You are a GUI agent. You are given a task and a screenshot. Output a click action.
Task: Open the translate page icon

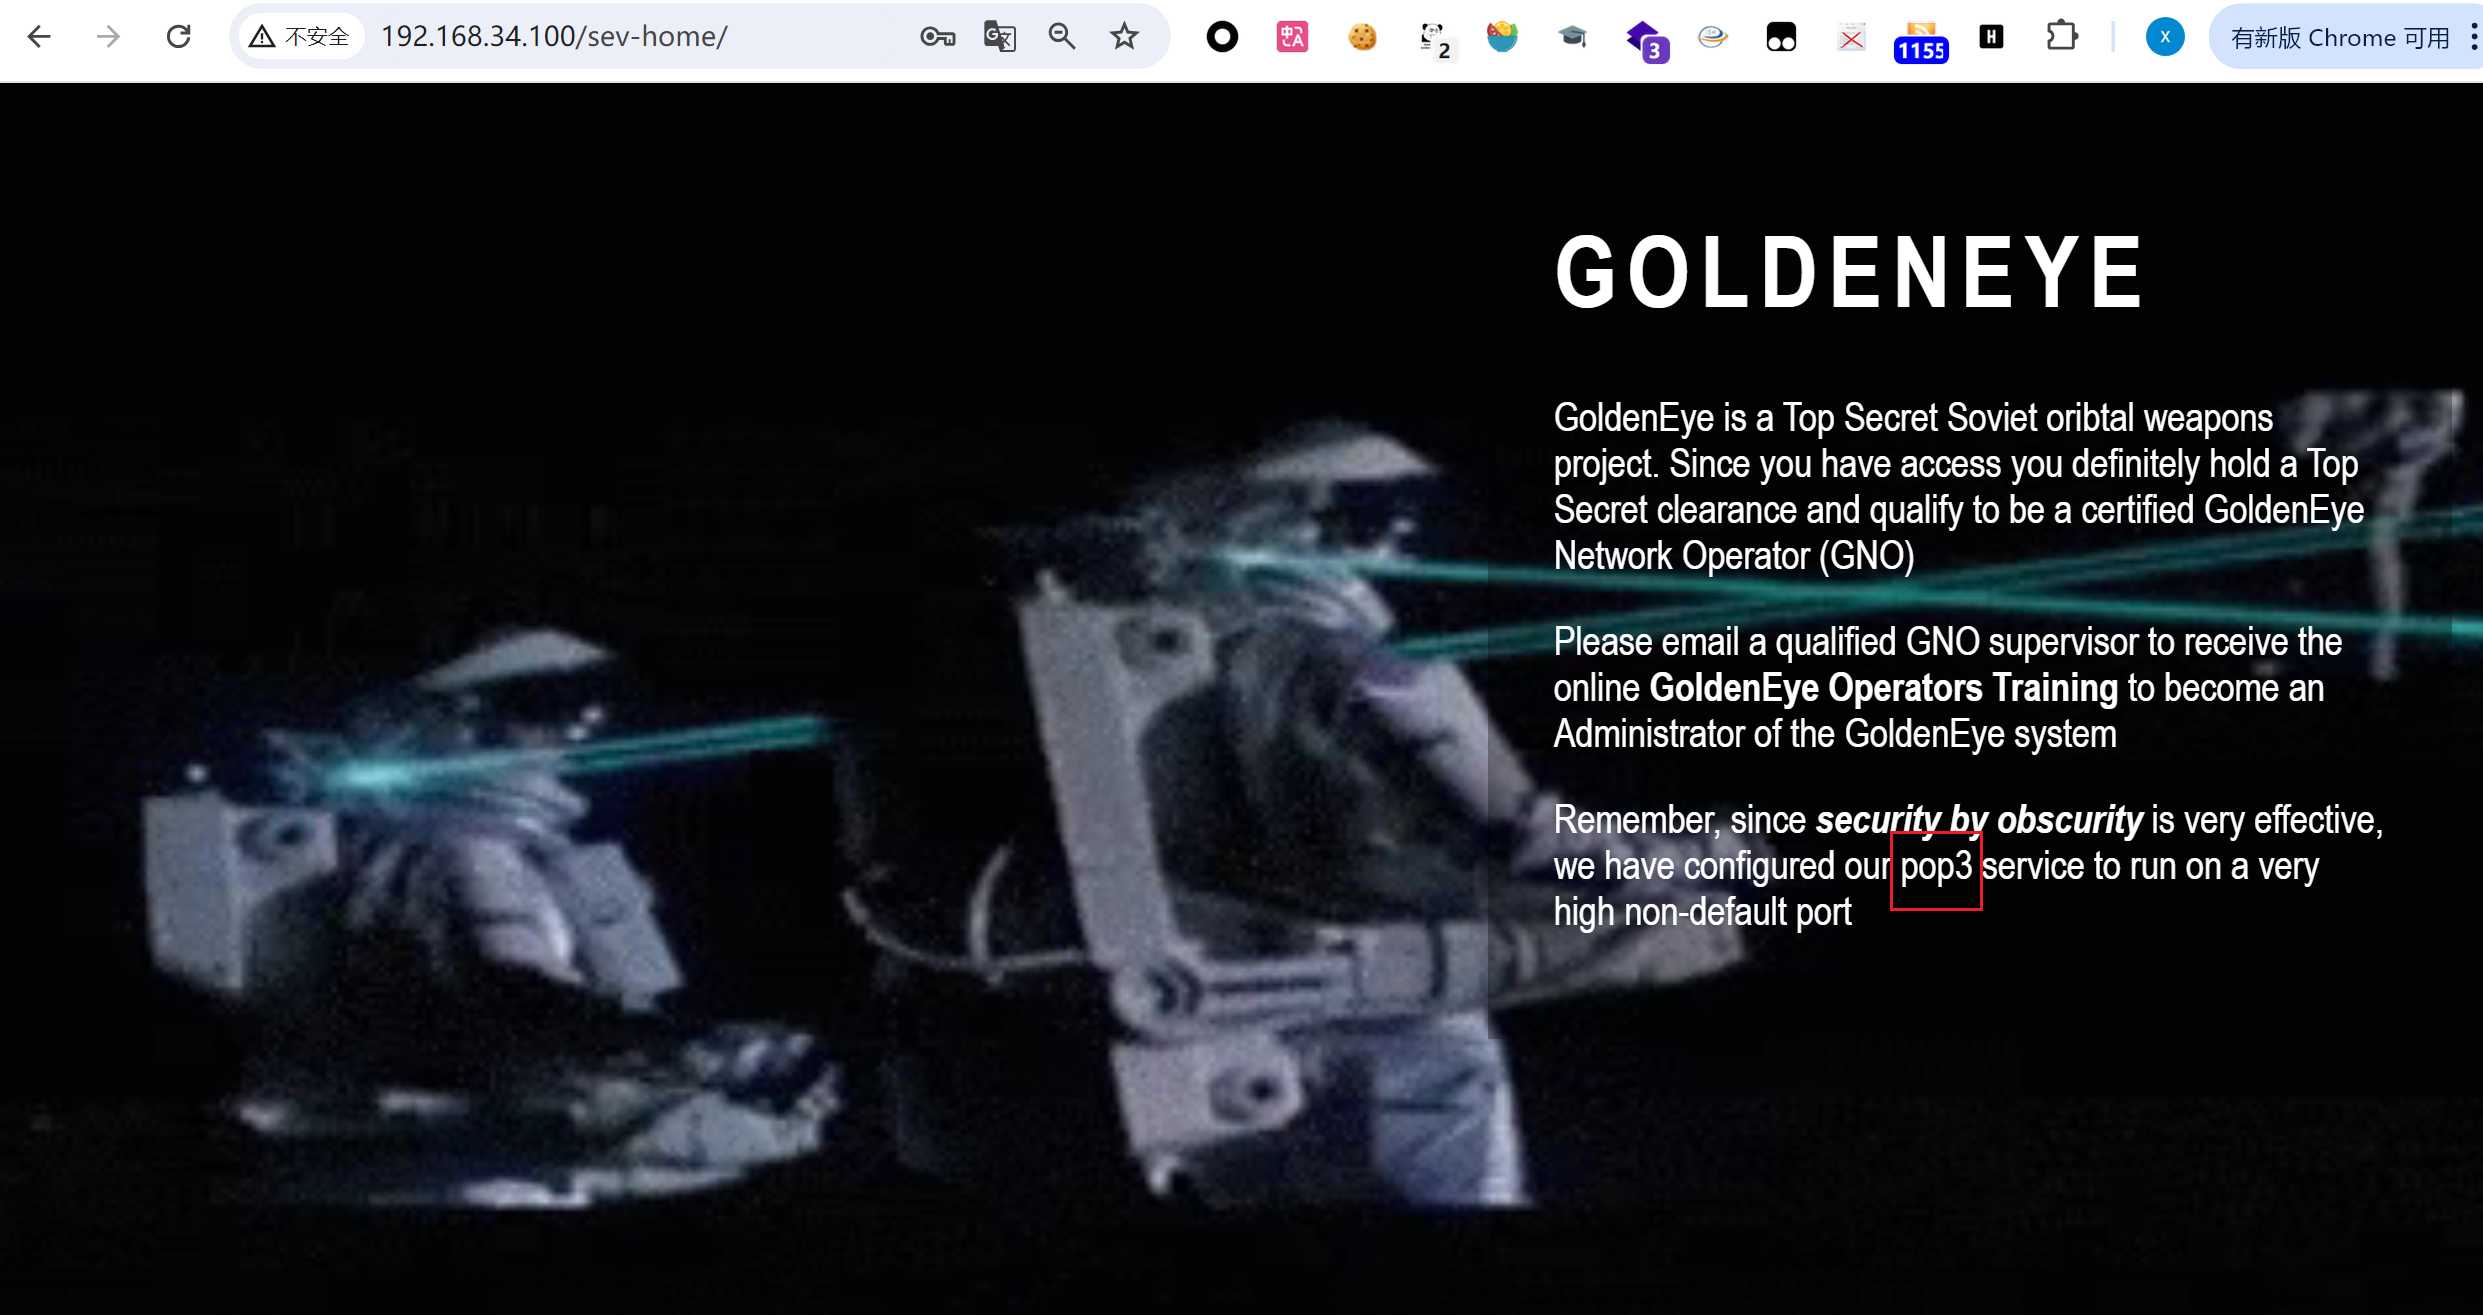tap(999, 37)
